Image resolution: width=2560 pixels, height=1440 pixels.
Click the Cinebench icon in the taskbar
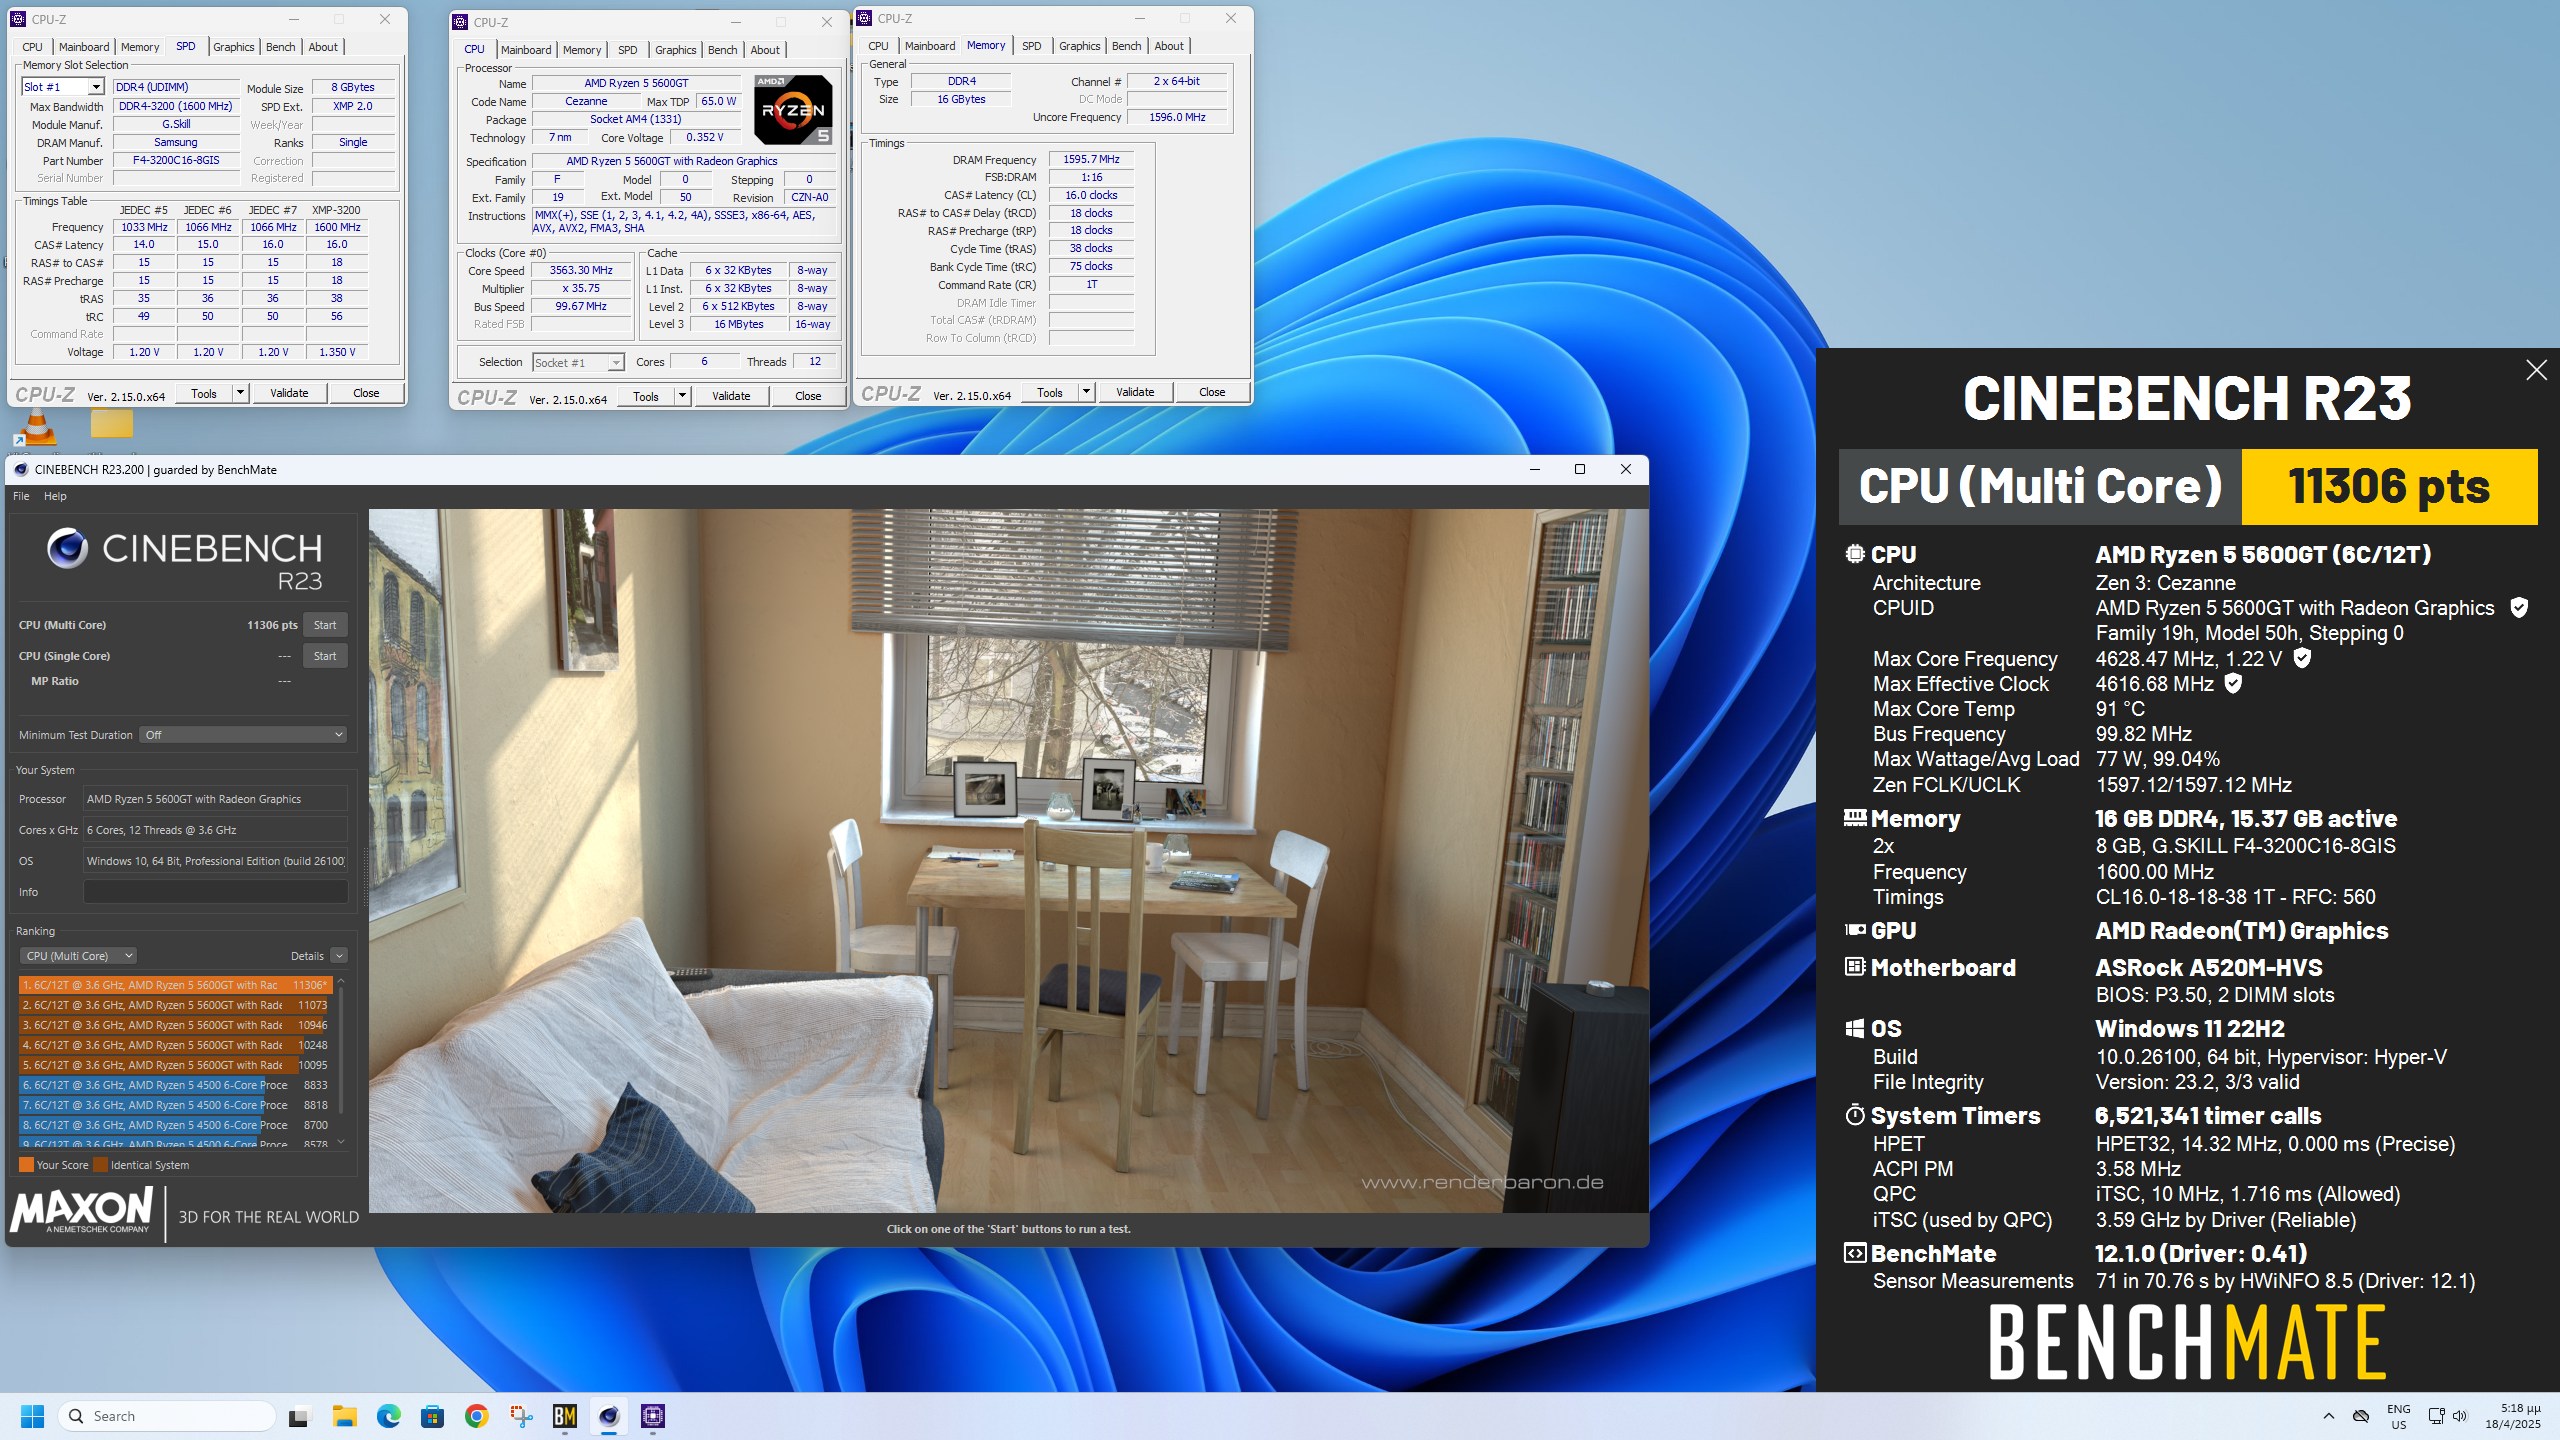[609, 1416]
